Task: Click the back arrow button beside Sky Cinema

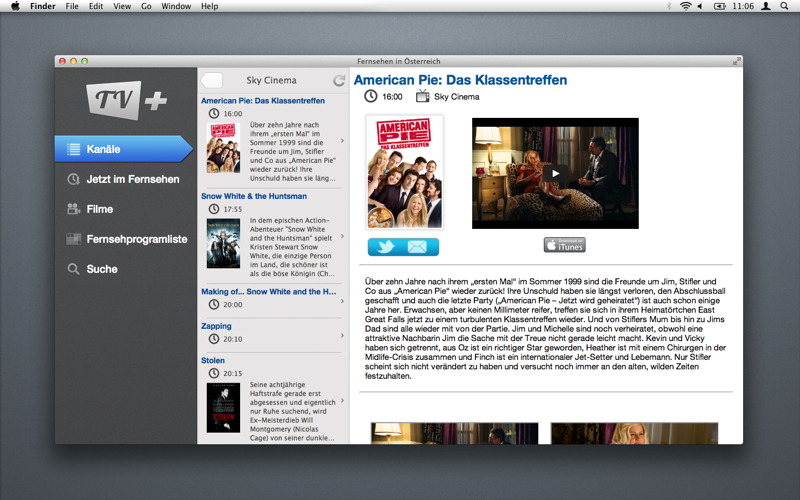Action: pos(212,80)
